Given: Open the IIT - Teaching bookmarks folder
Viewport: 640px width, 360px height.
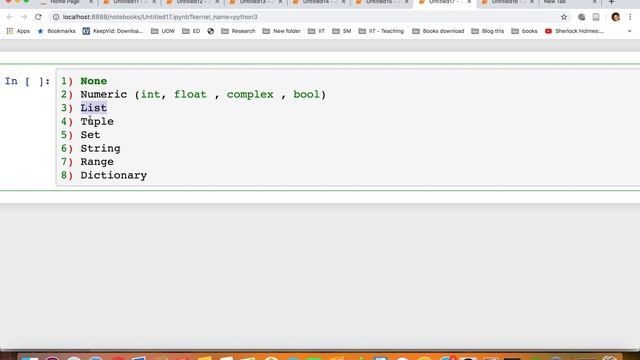Looking at the screenshot, I should 381,31.
